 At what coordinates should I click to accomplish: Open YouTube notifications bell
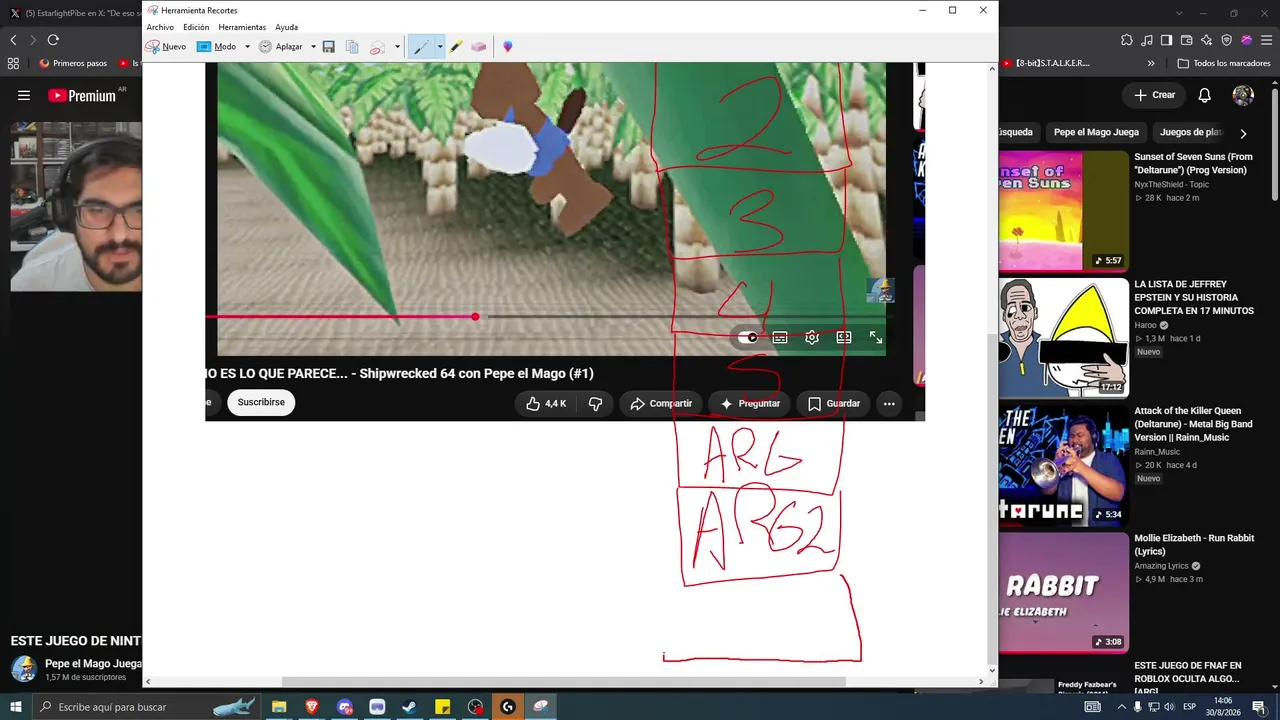coord(1205,95)
